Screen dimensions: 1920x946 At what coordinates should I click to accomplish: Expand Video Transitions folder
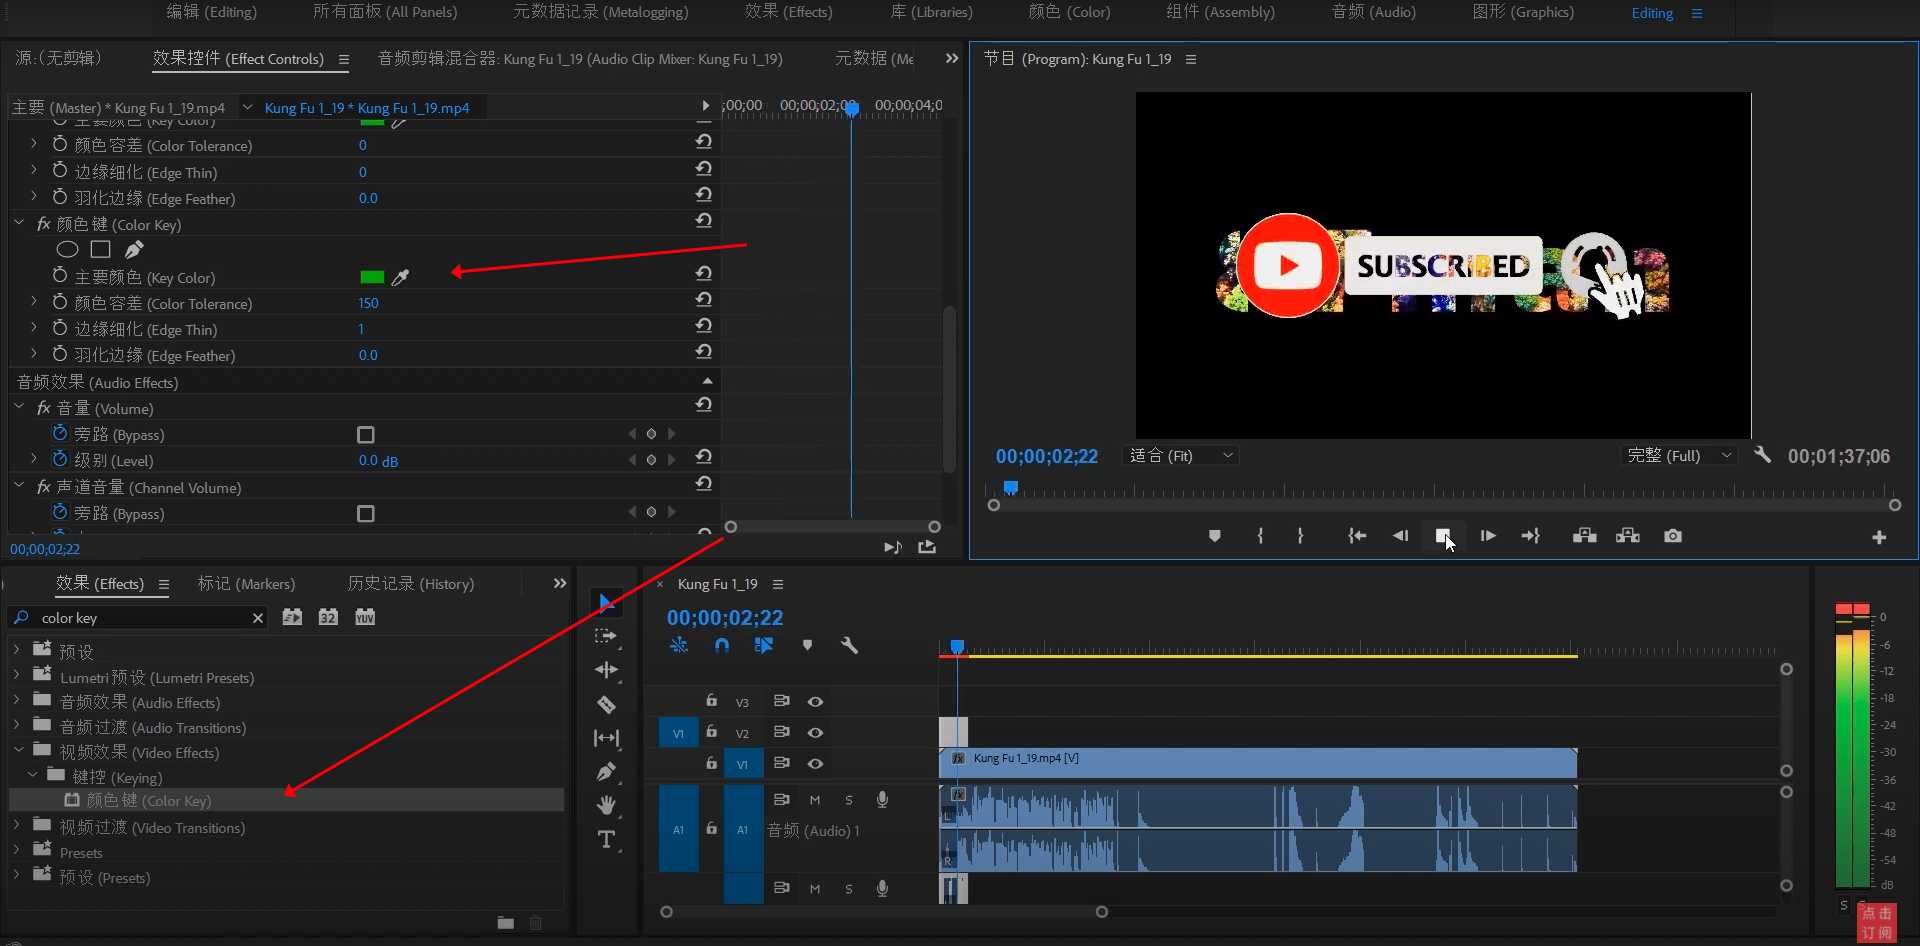[17, 826]
